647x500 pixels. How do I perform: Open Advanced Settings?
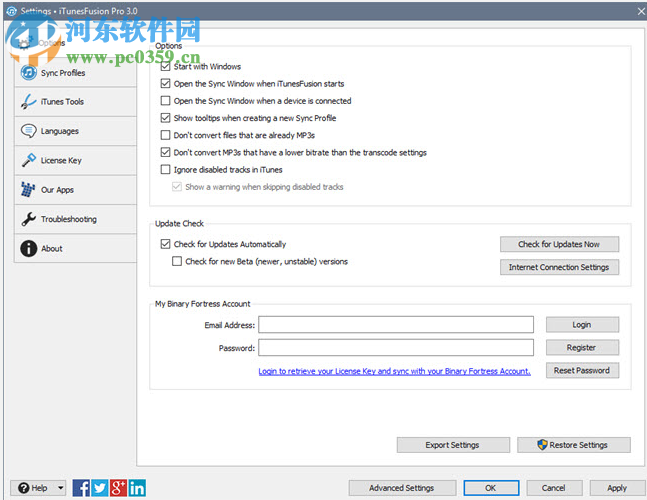[x=402, y=488]
